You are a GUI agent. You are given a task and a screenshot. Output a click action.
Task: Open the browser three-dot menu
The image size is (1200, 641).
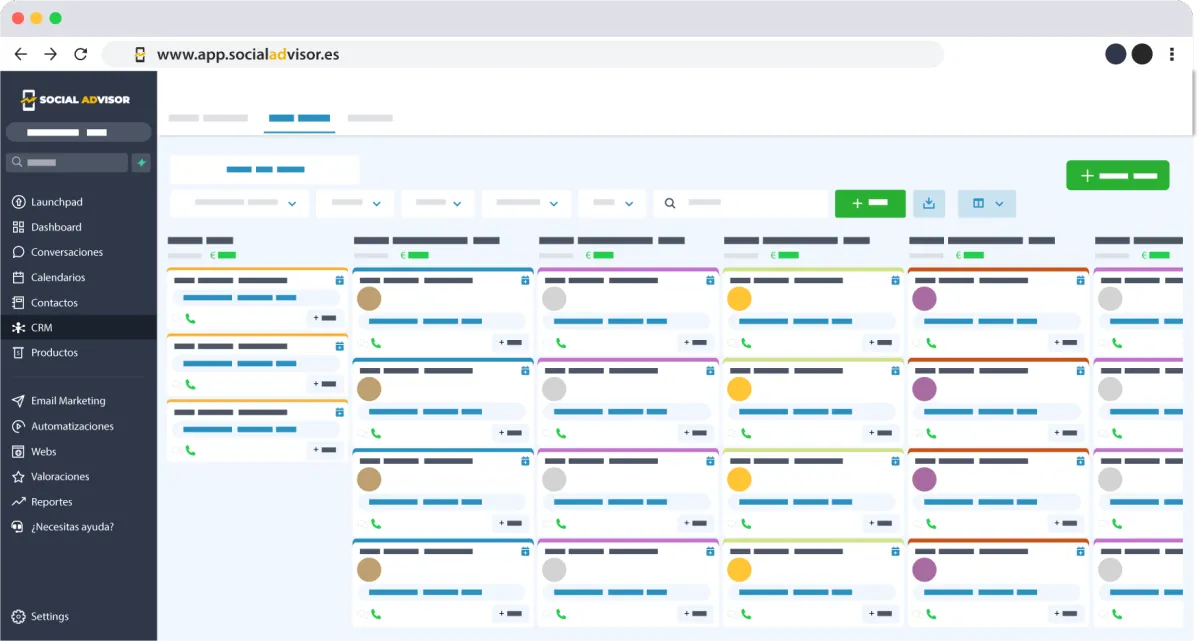(x=1172, y=54)
